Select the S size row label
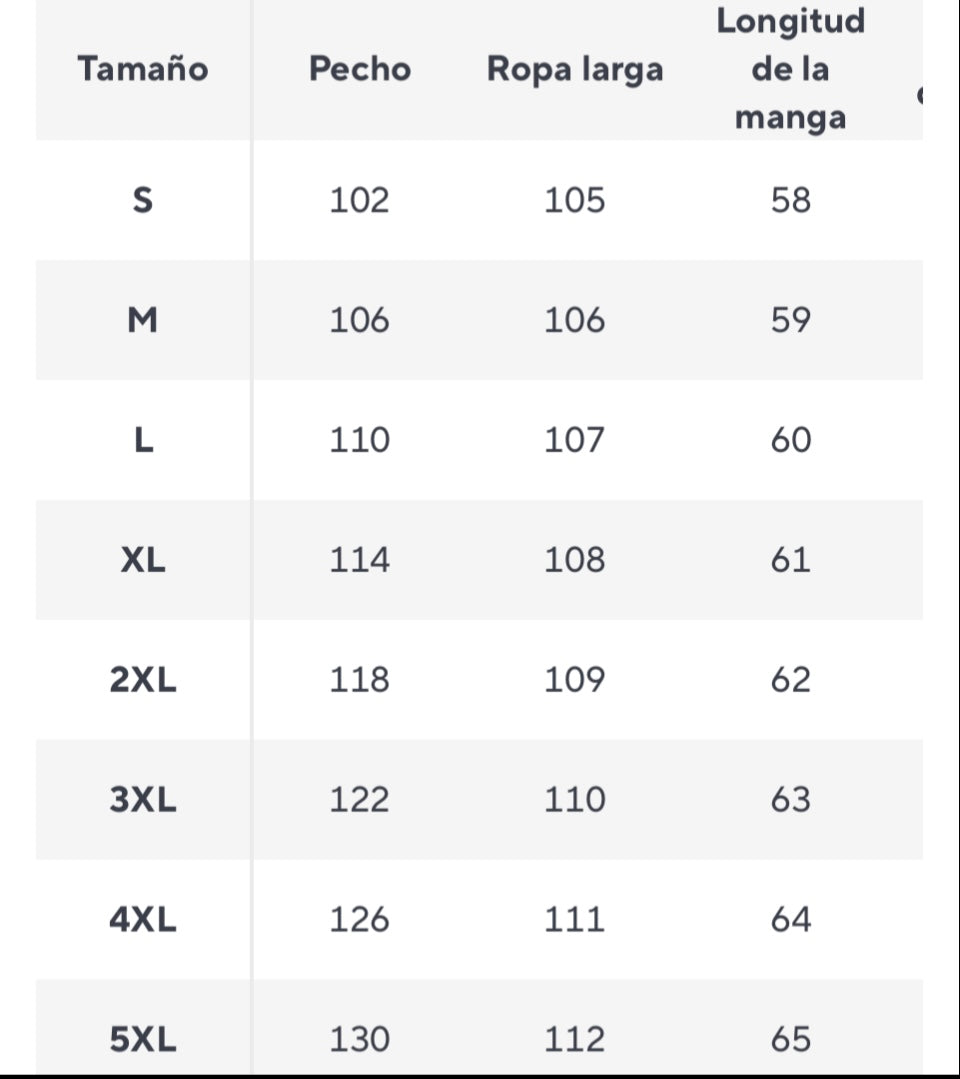The height and width of the screenshot is (1079, 960). (143, 201)
